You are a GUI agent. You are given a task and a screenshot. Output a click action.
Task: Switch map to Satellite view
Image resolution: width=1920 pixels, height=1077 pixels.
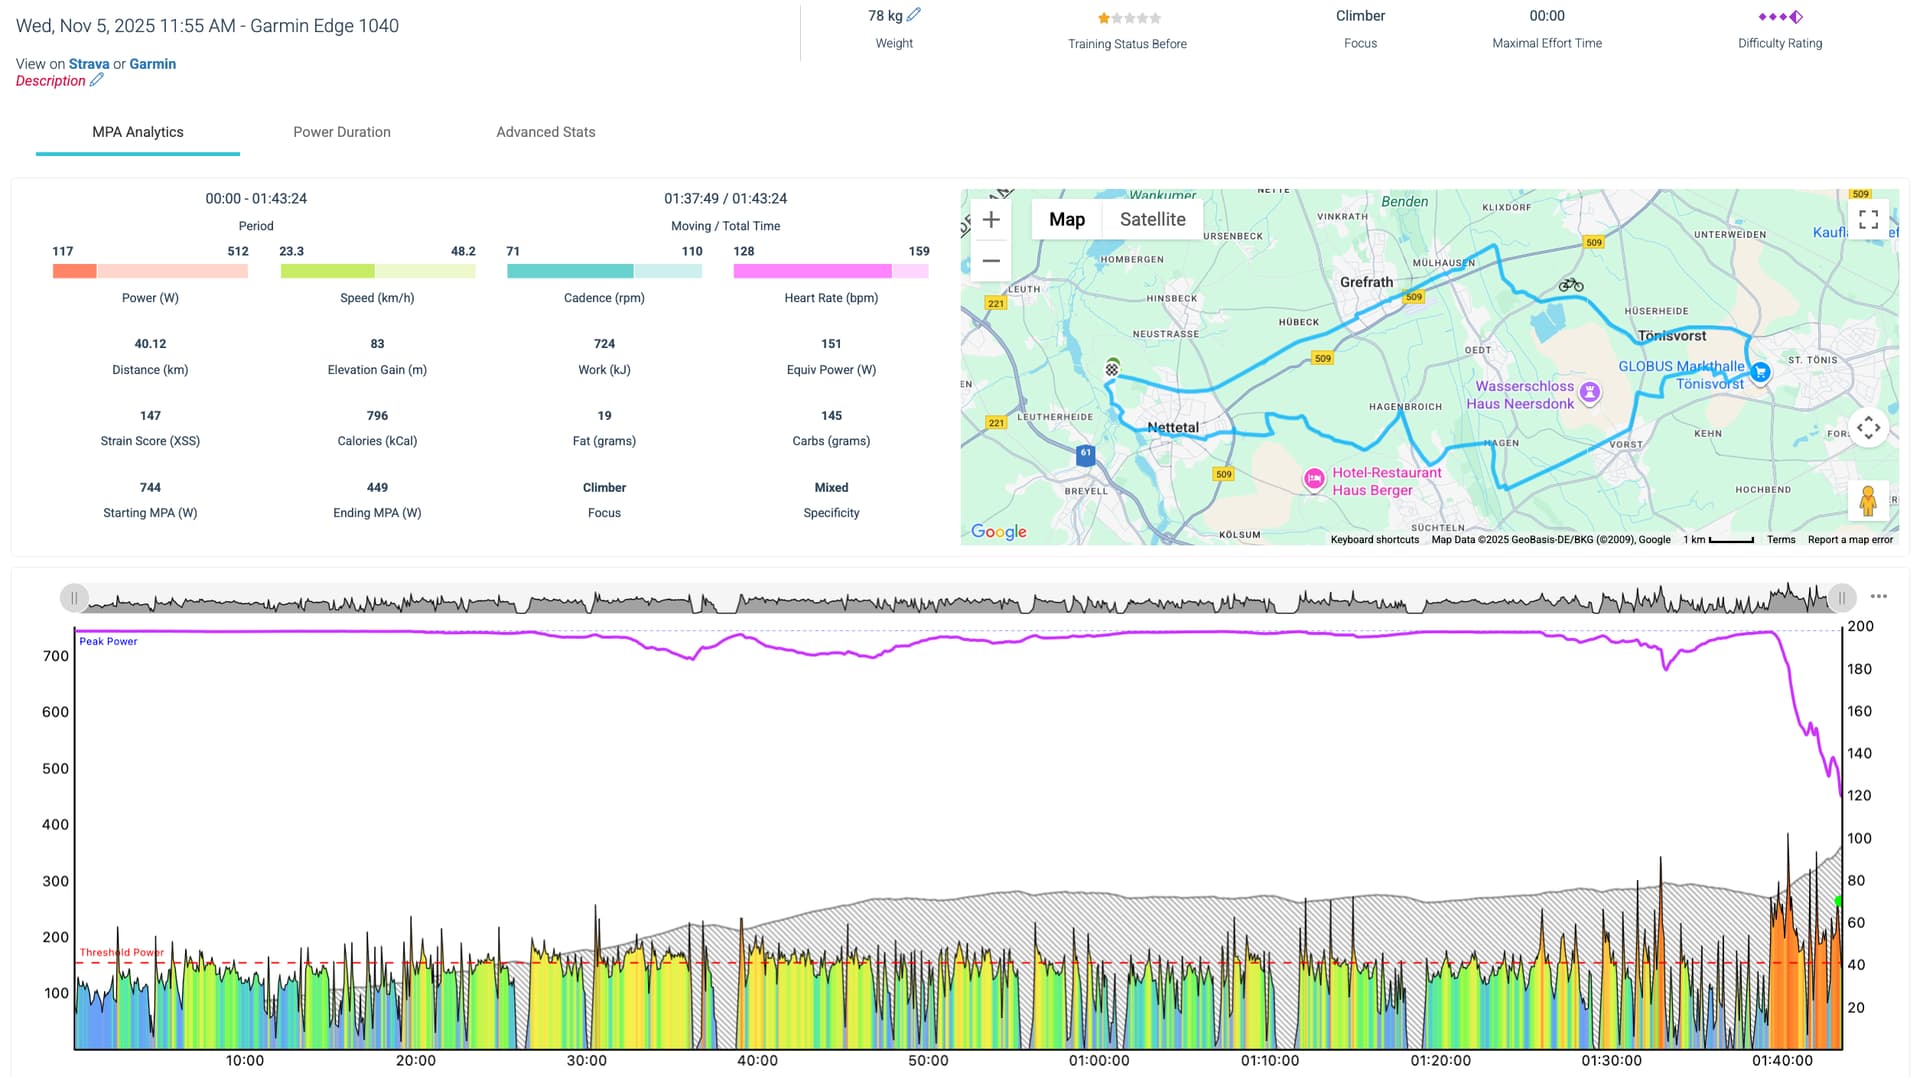1152,220
